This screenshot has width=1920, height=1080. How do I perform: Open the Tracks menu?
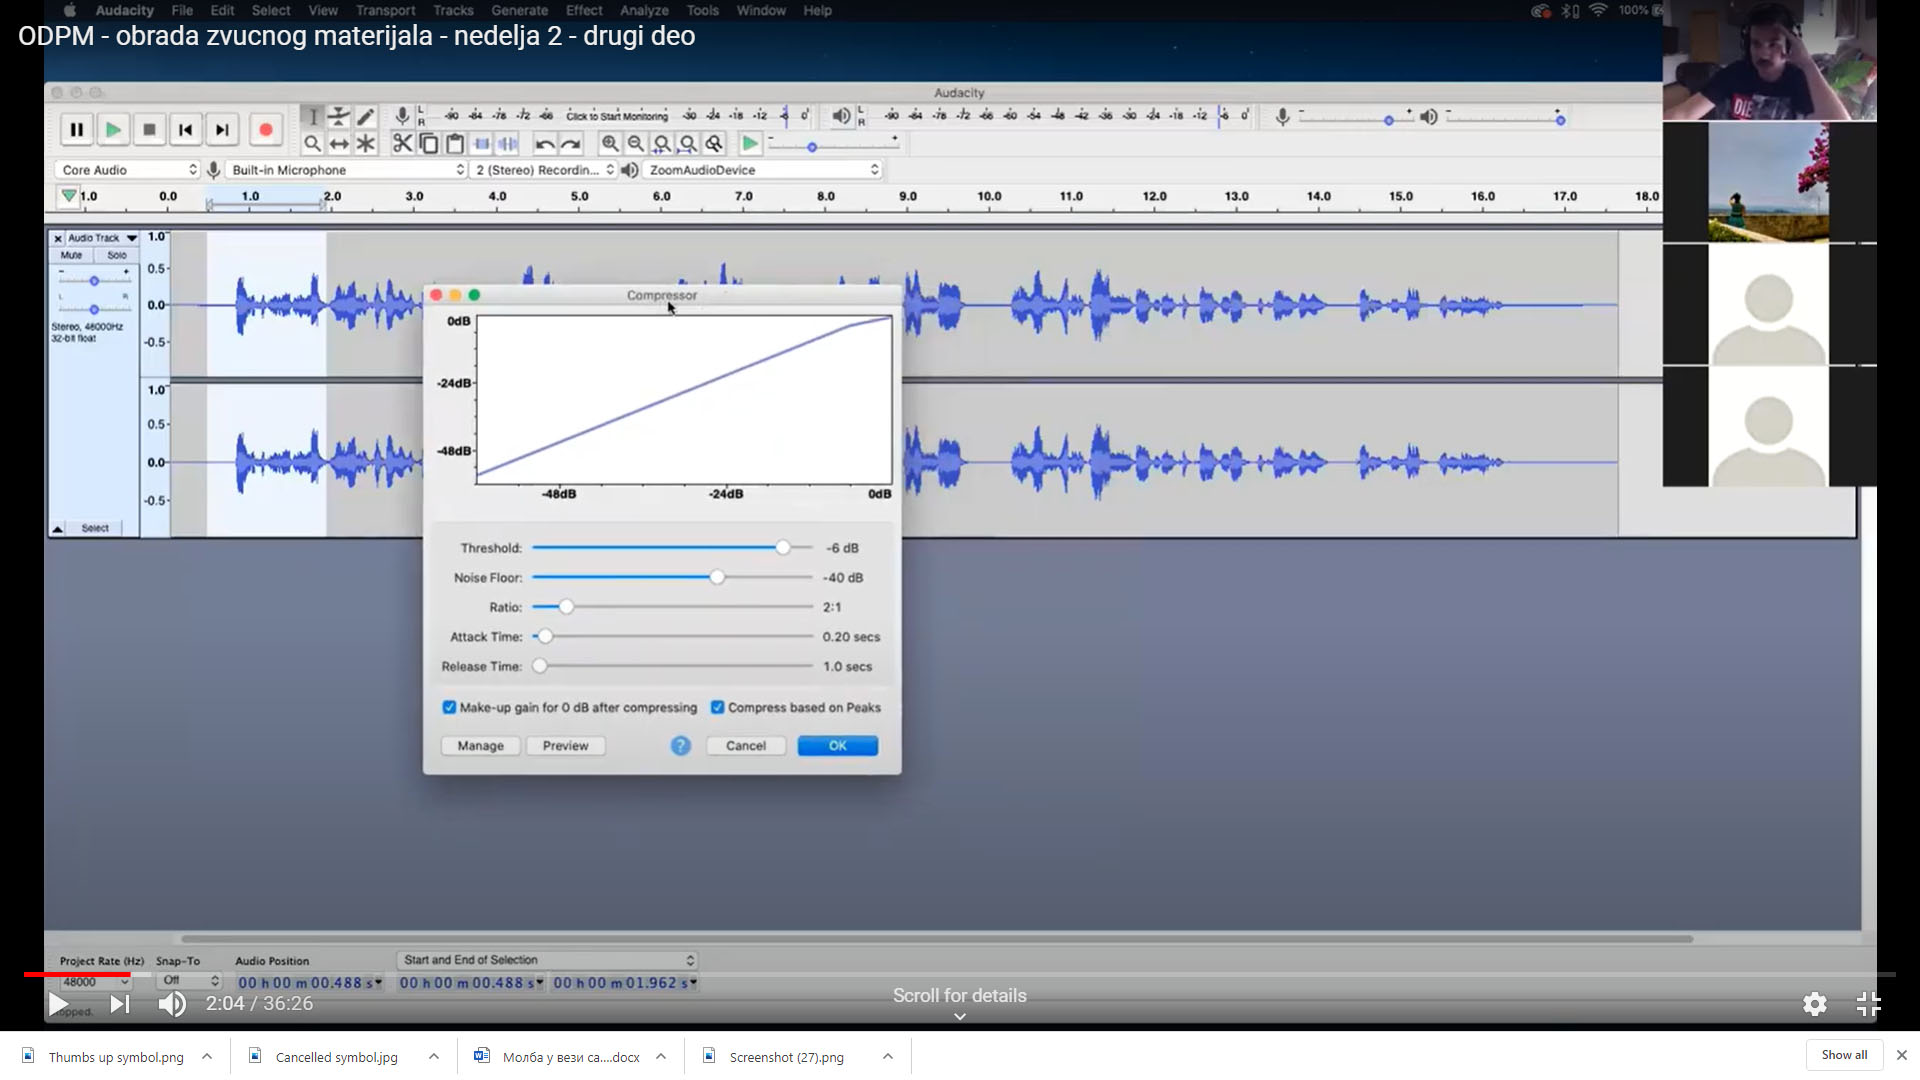(453, 10)
